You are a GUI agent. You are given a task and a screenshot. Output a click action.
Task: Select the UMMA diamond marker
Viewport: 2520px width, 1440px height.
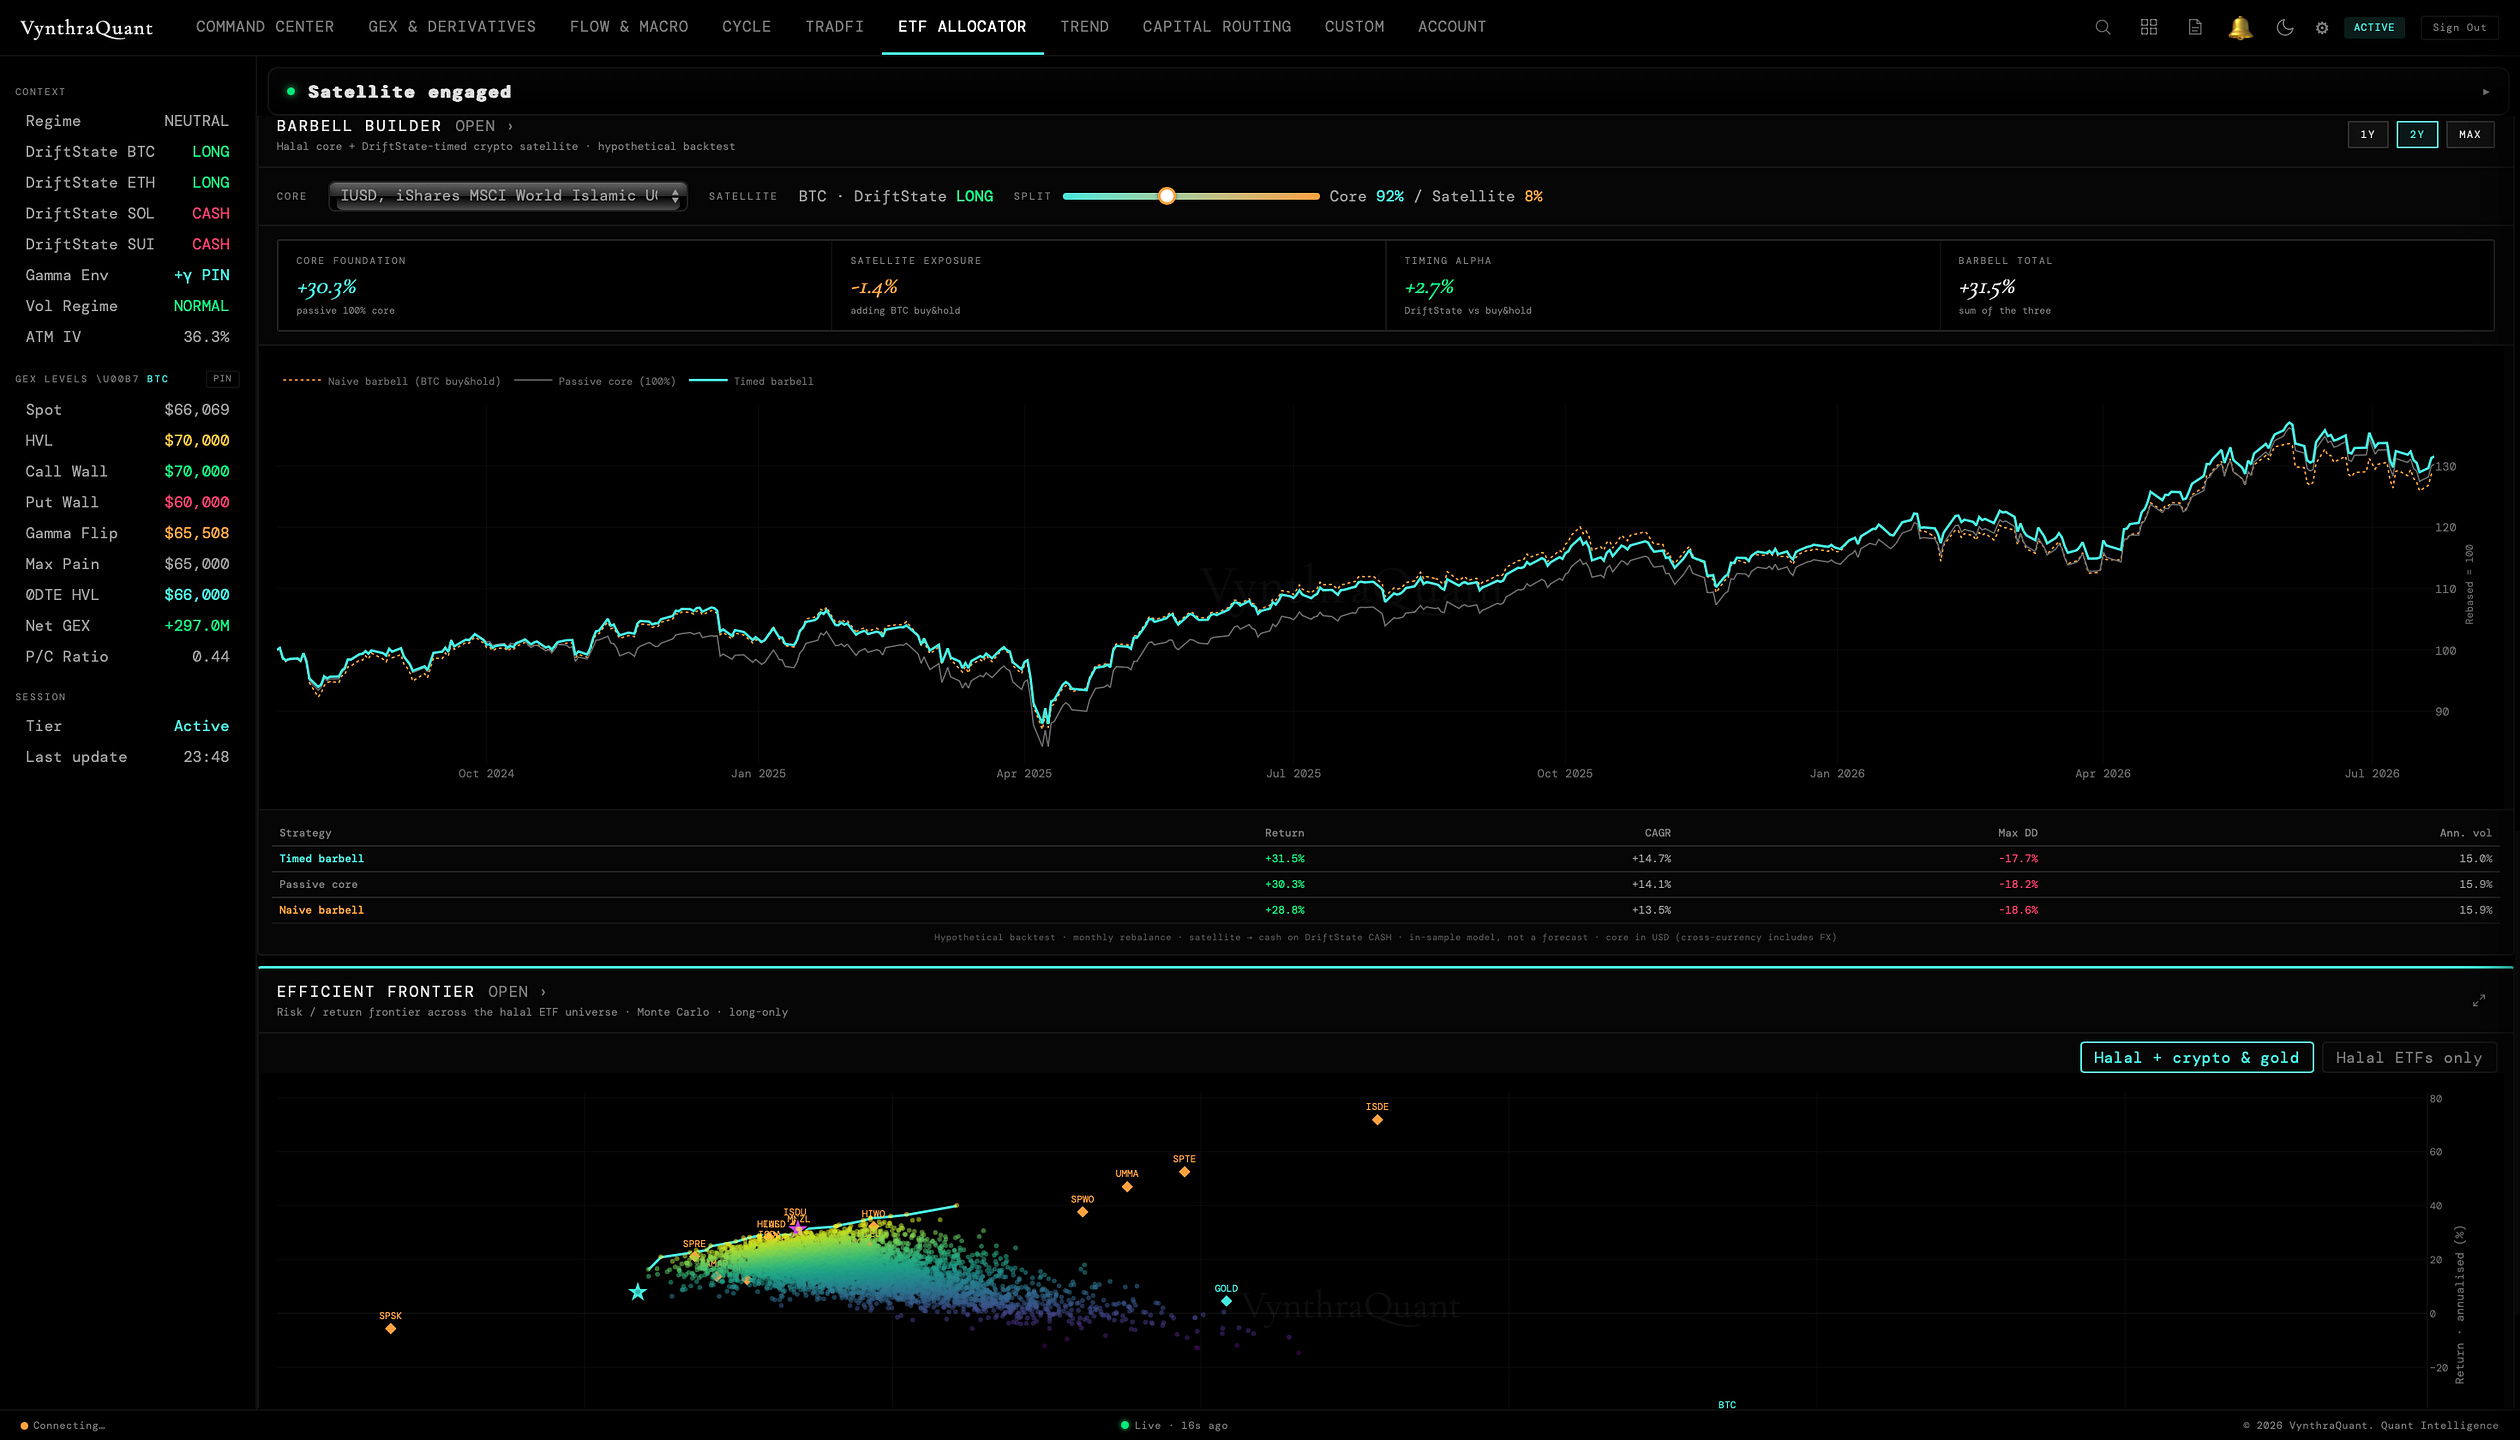click(1127, 1187)
